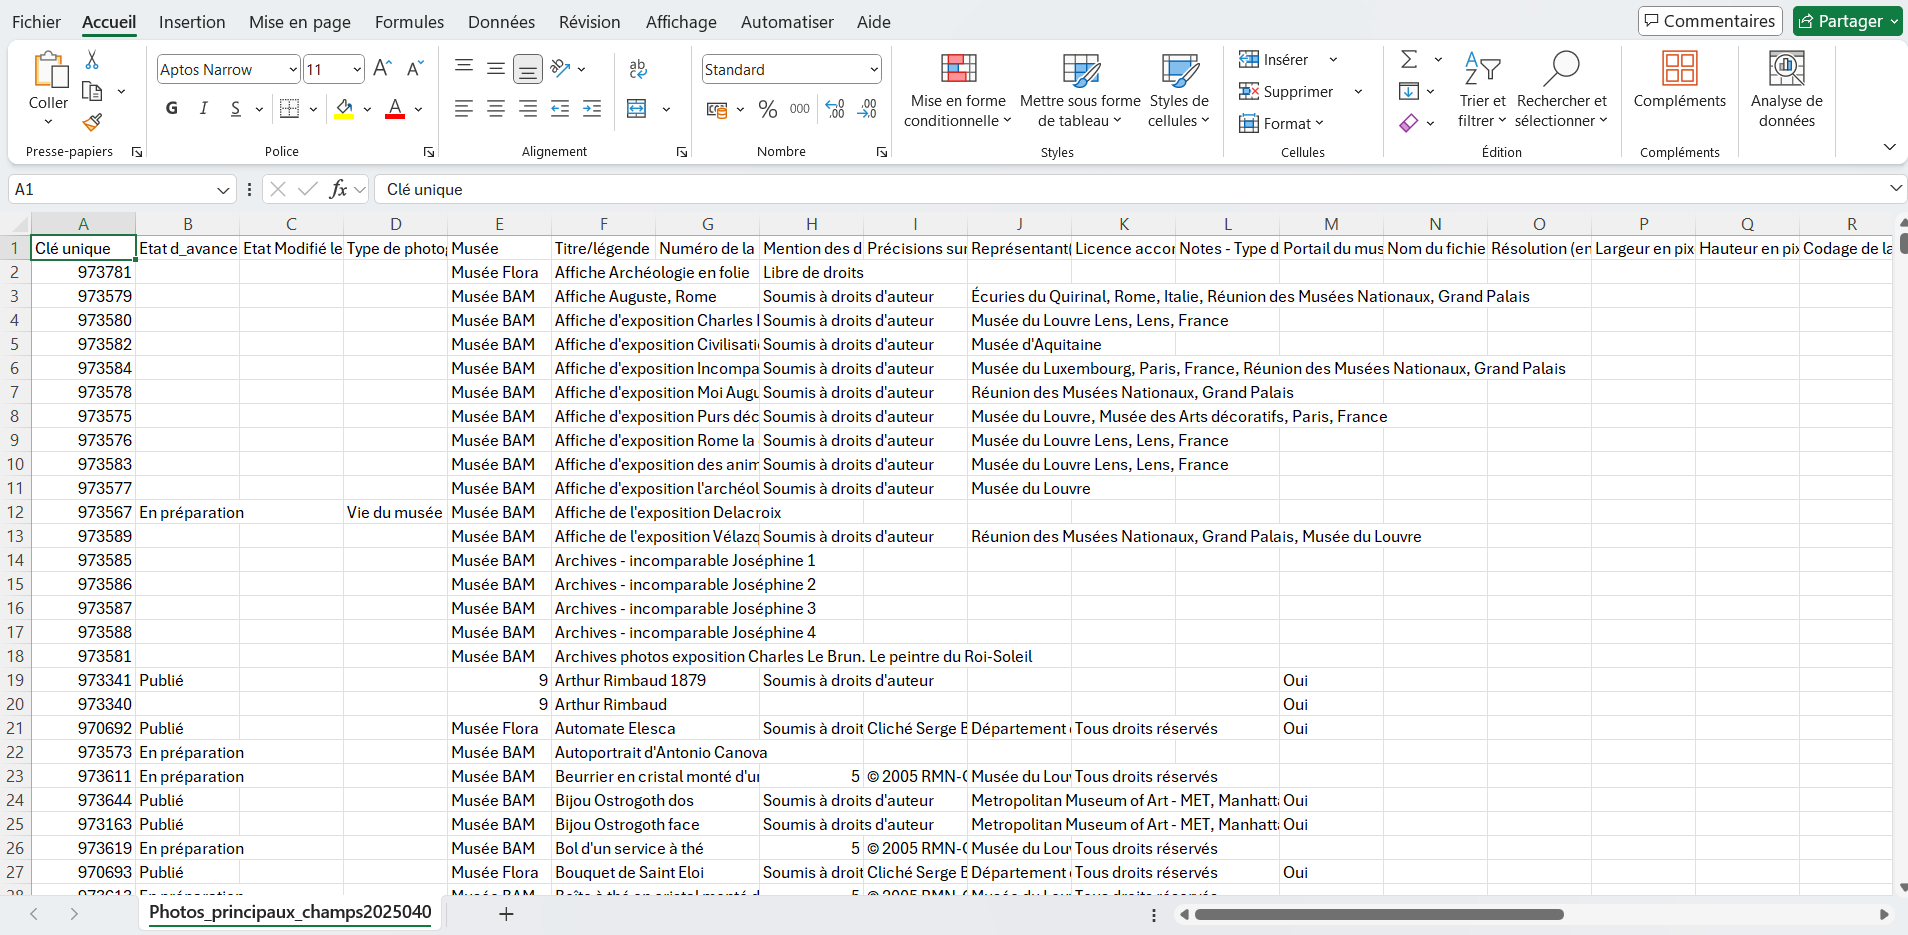Viewport: 1908px width, 935px height.
Task: Click the Cut scissors icon
Action: [92, 60]
